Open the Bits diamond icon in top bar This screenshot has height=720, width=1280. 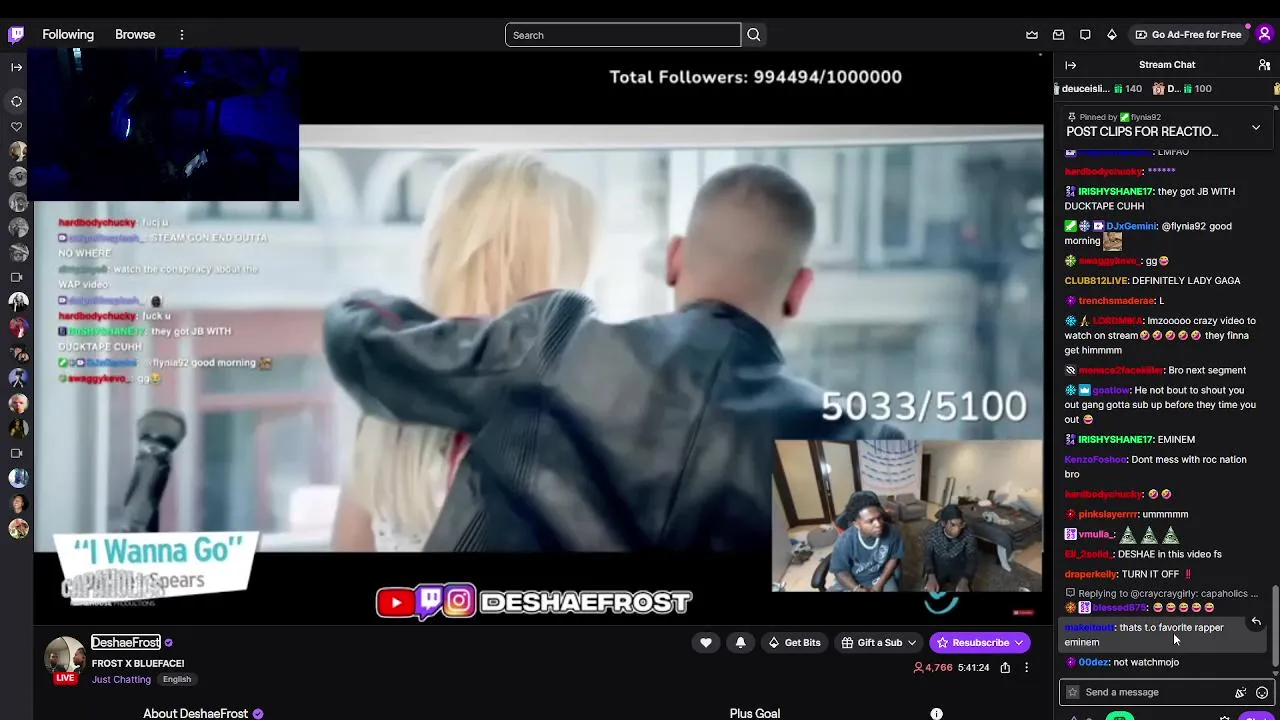[1112, 35]
